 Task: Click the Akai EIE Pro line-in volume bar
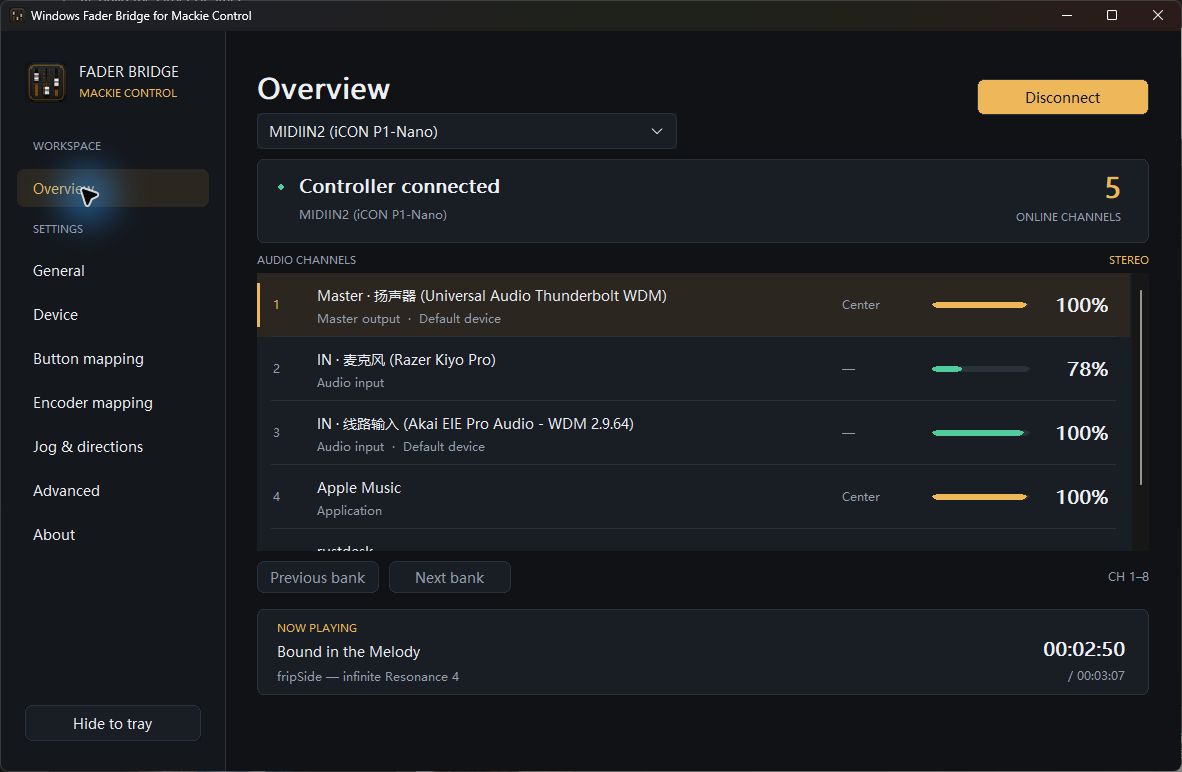(x=980, y=433)
